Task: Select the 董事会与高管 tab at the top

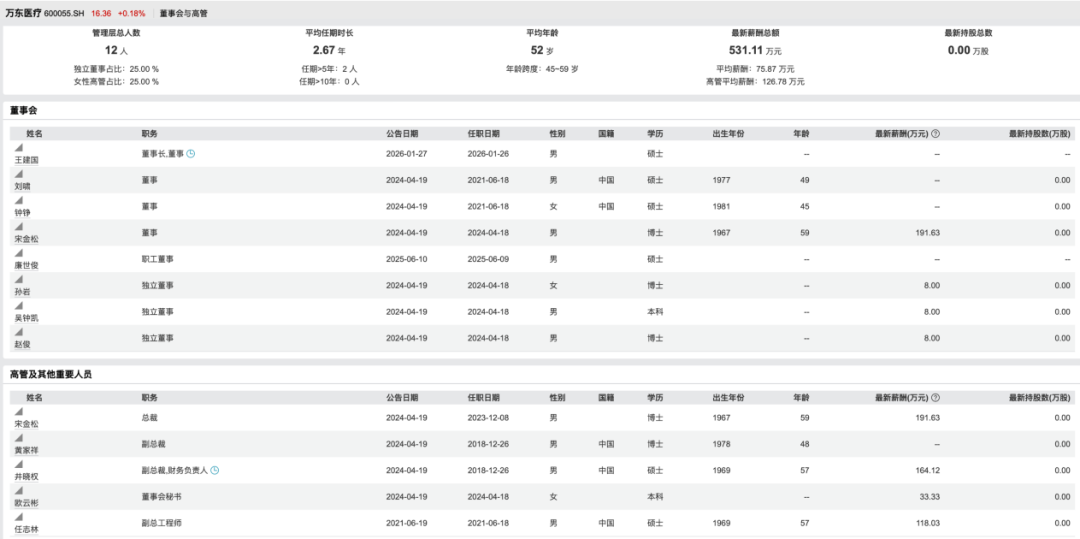Action: tap(185, 14)
